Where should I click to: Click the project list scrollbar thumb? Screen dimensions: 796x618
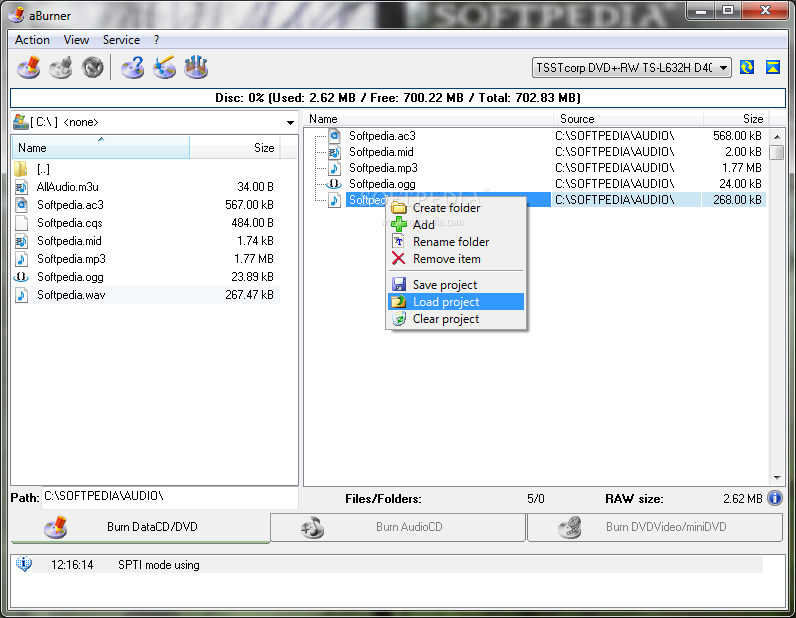(x=776, y=152)
